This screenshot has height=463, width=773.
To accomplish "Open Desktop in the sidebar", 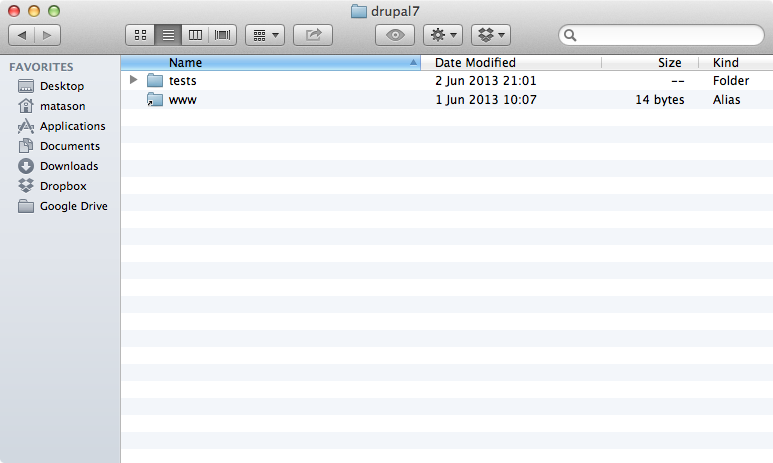I will pyautogui.click(x=60, y=86).
